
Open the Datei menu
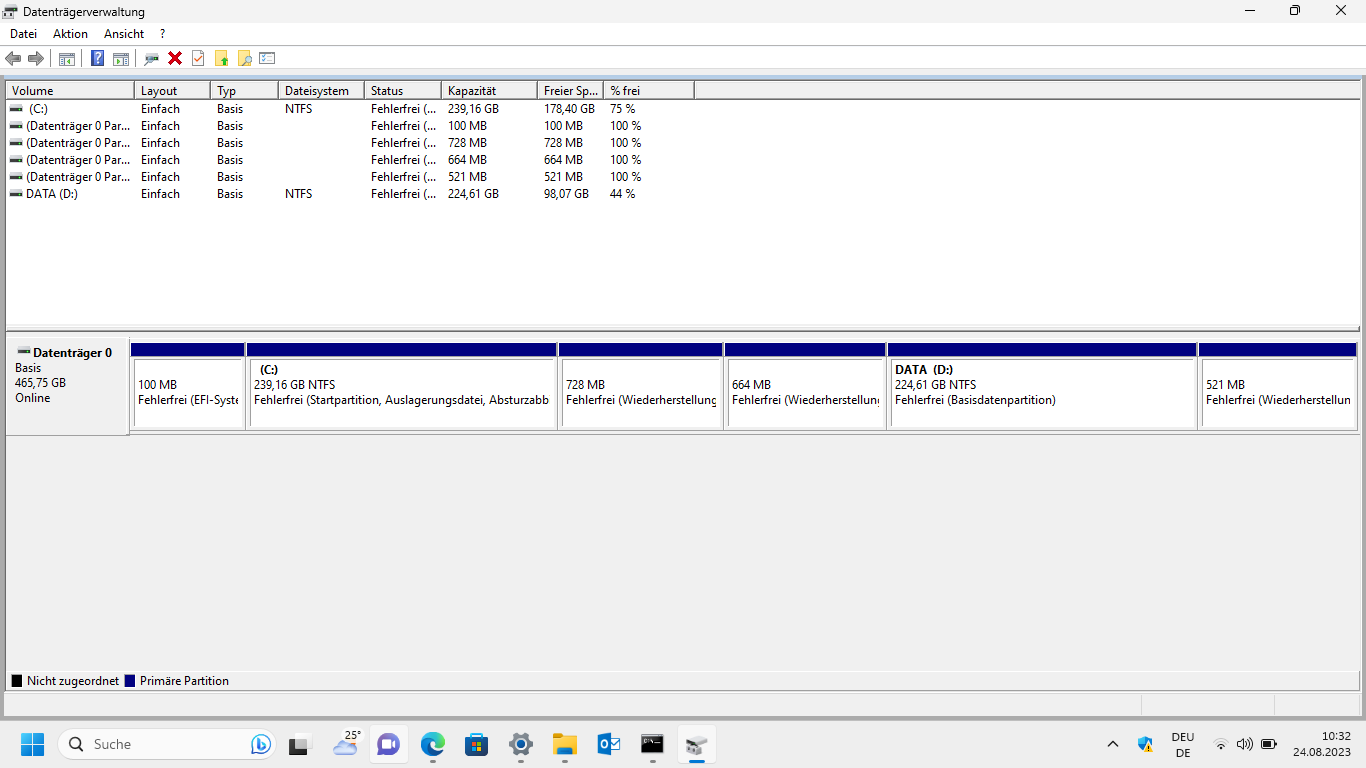[x=23, y=34]
